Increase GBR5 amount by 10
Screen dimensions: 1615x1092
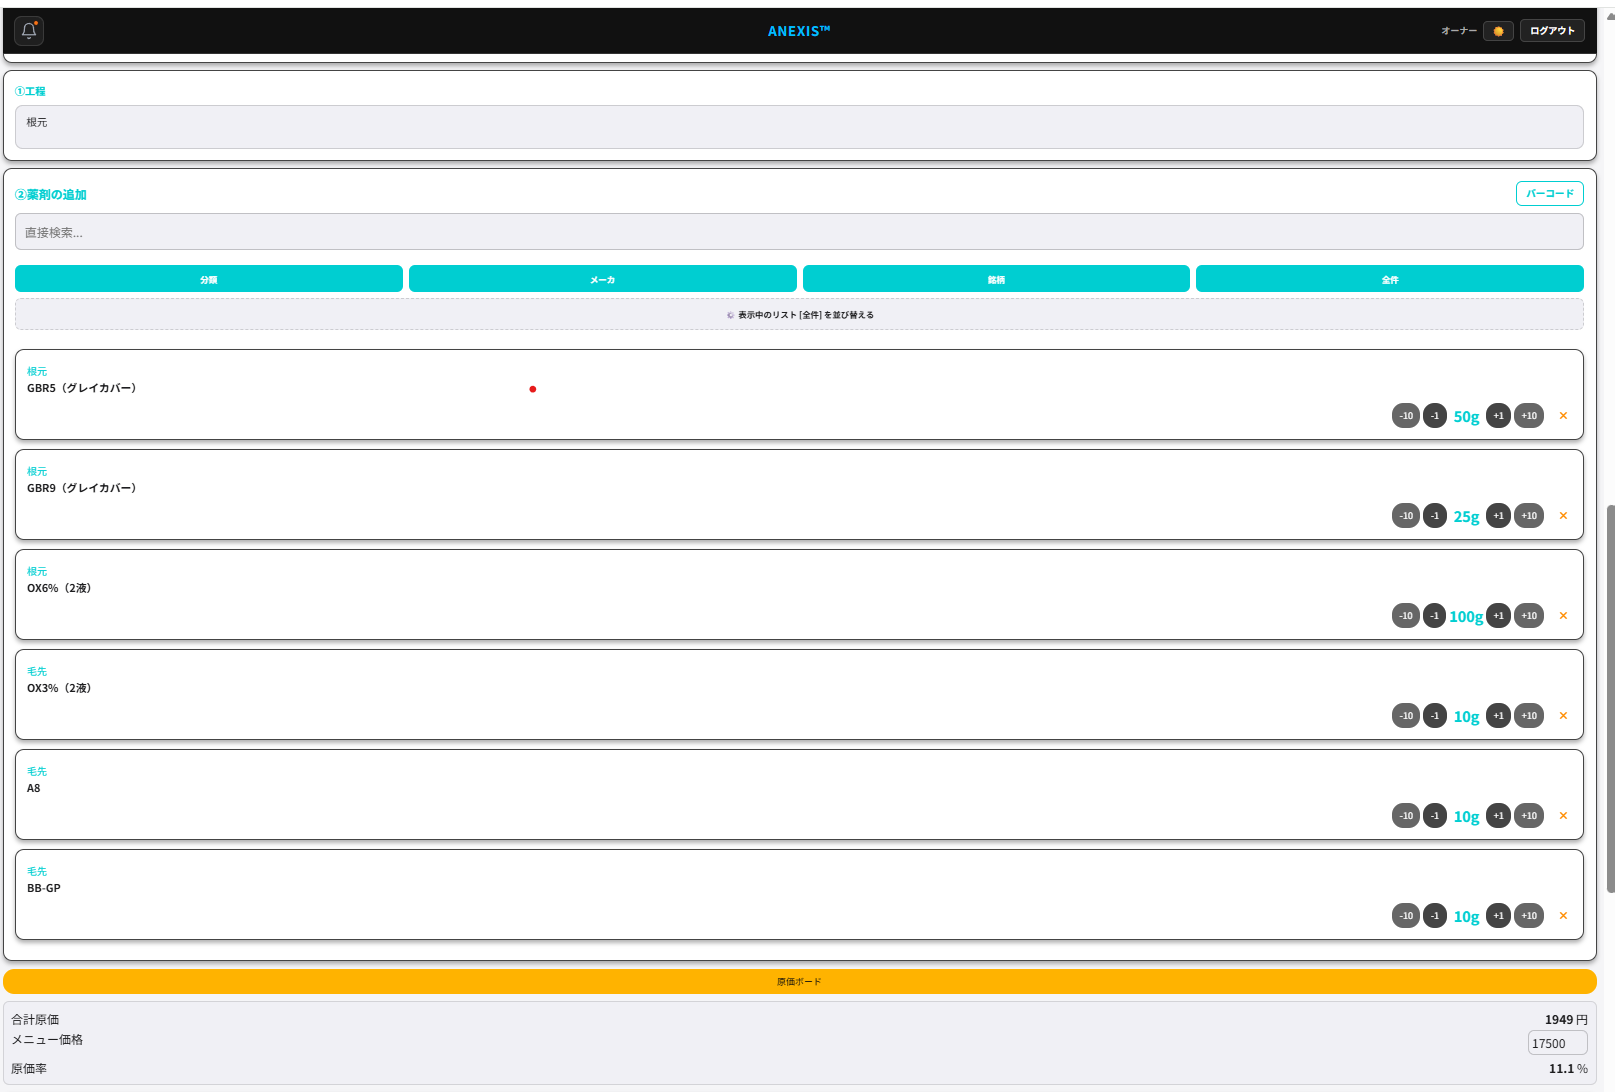[1529, 416]
